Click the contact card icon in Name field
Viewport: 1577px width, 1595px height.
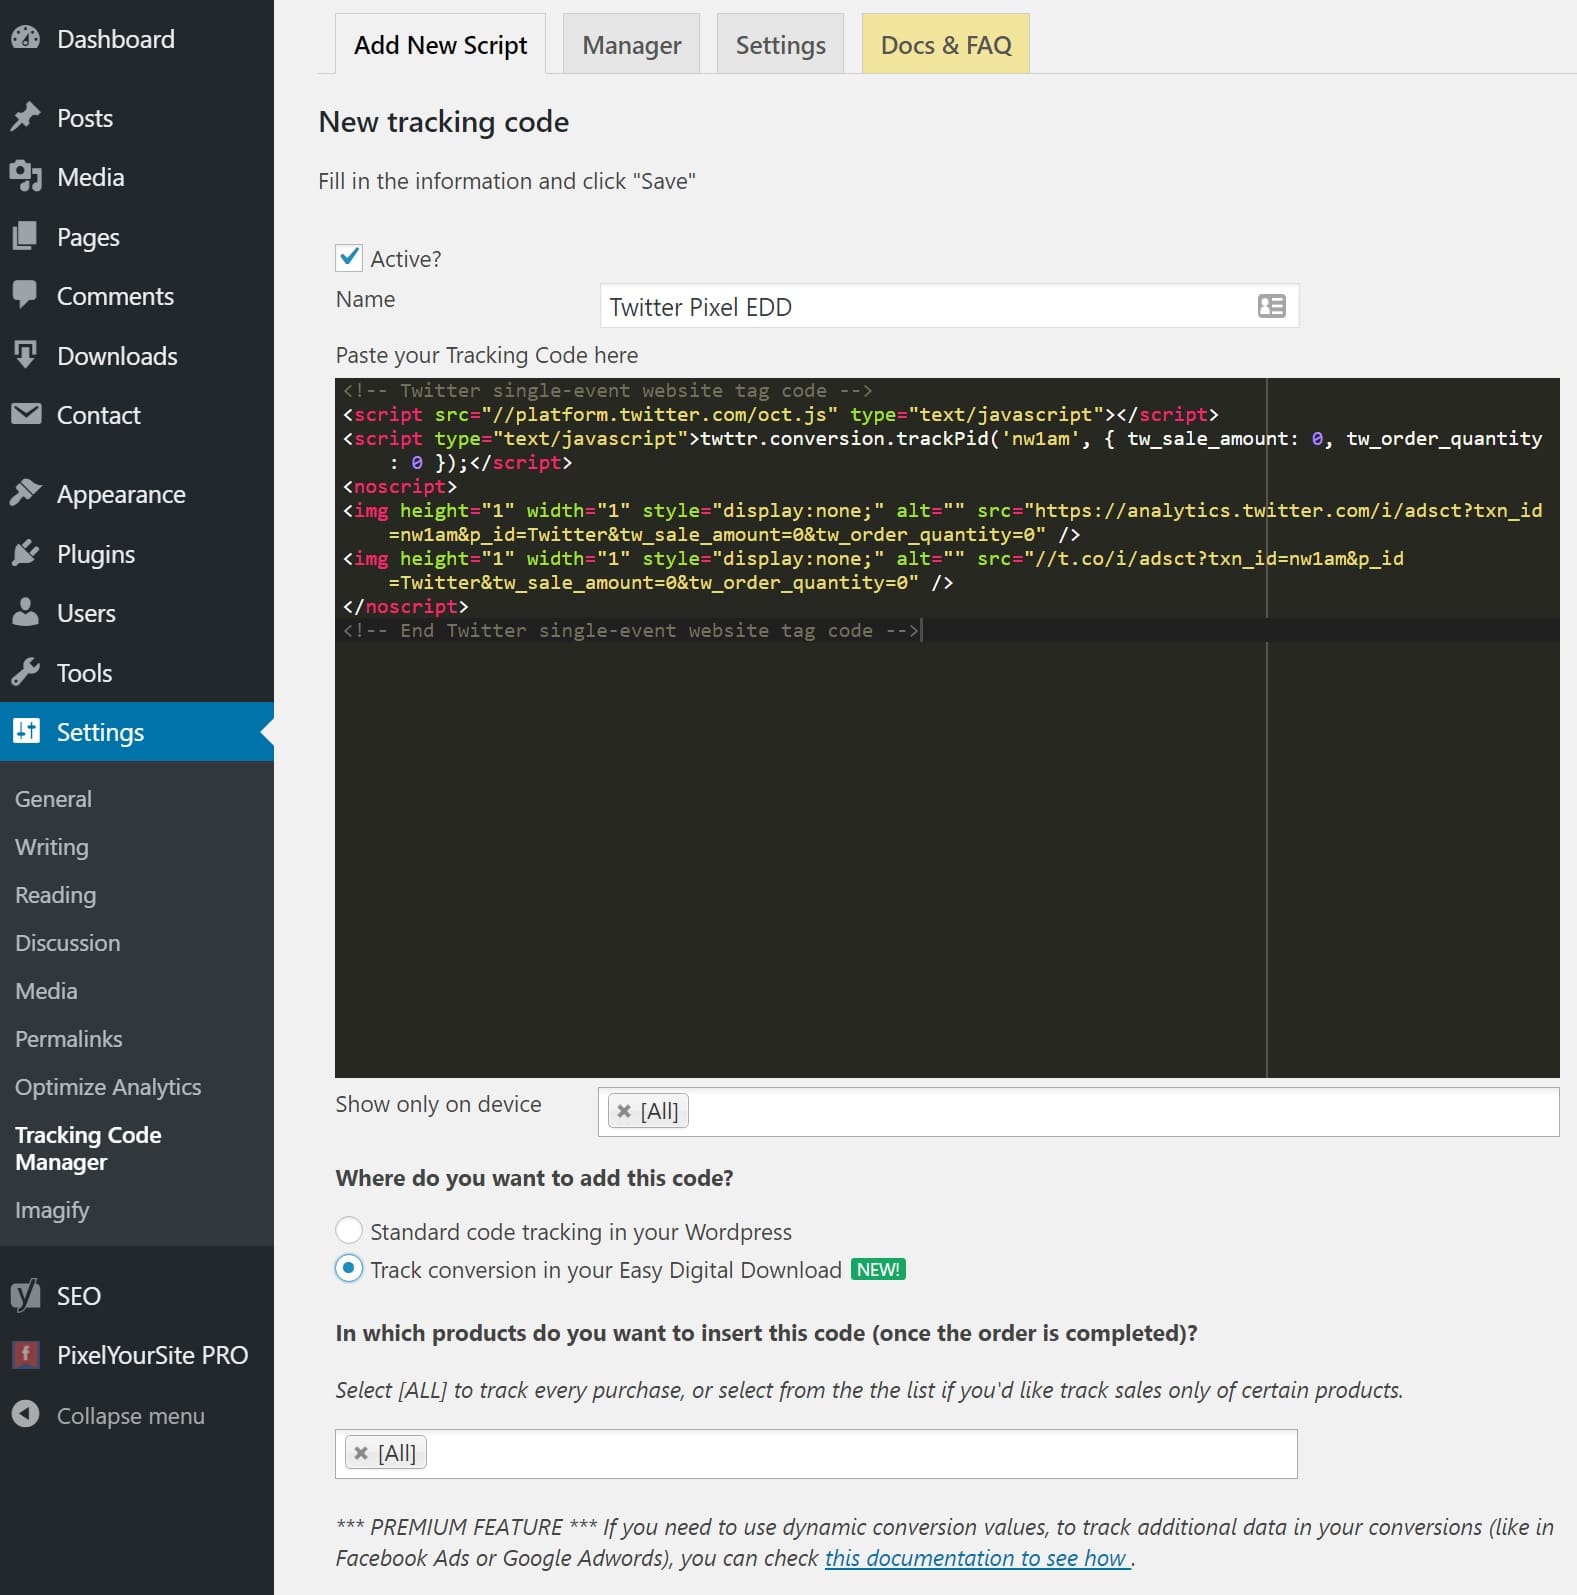point(1271,307)
